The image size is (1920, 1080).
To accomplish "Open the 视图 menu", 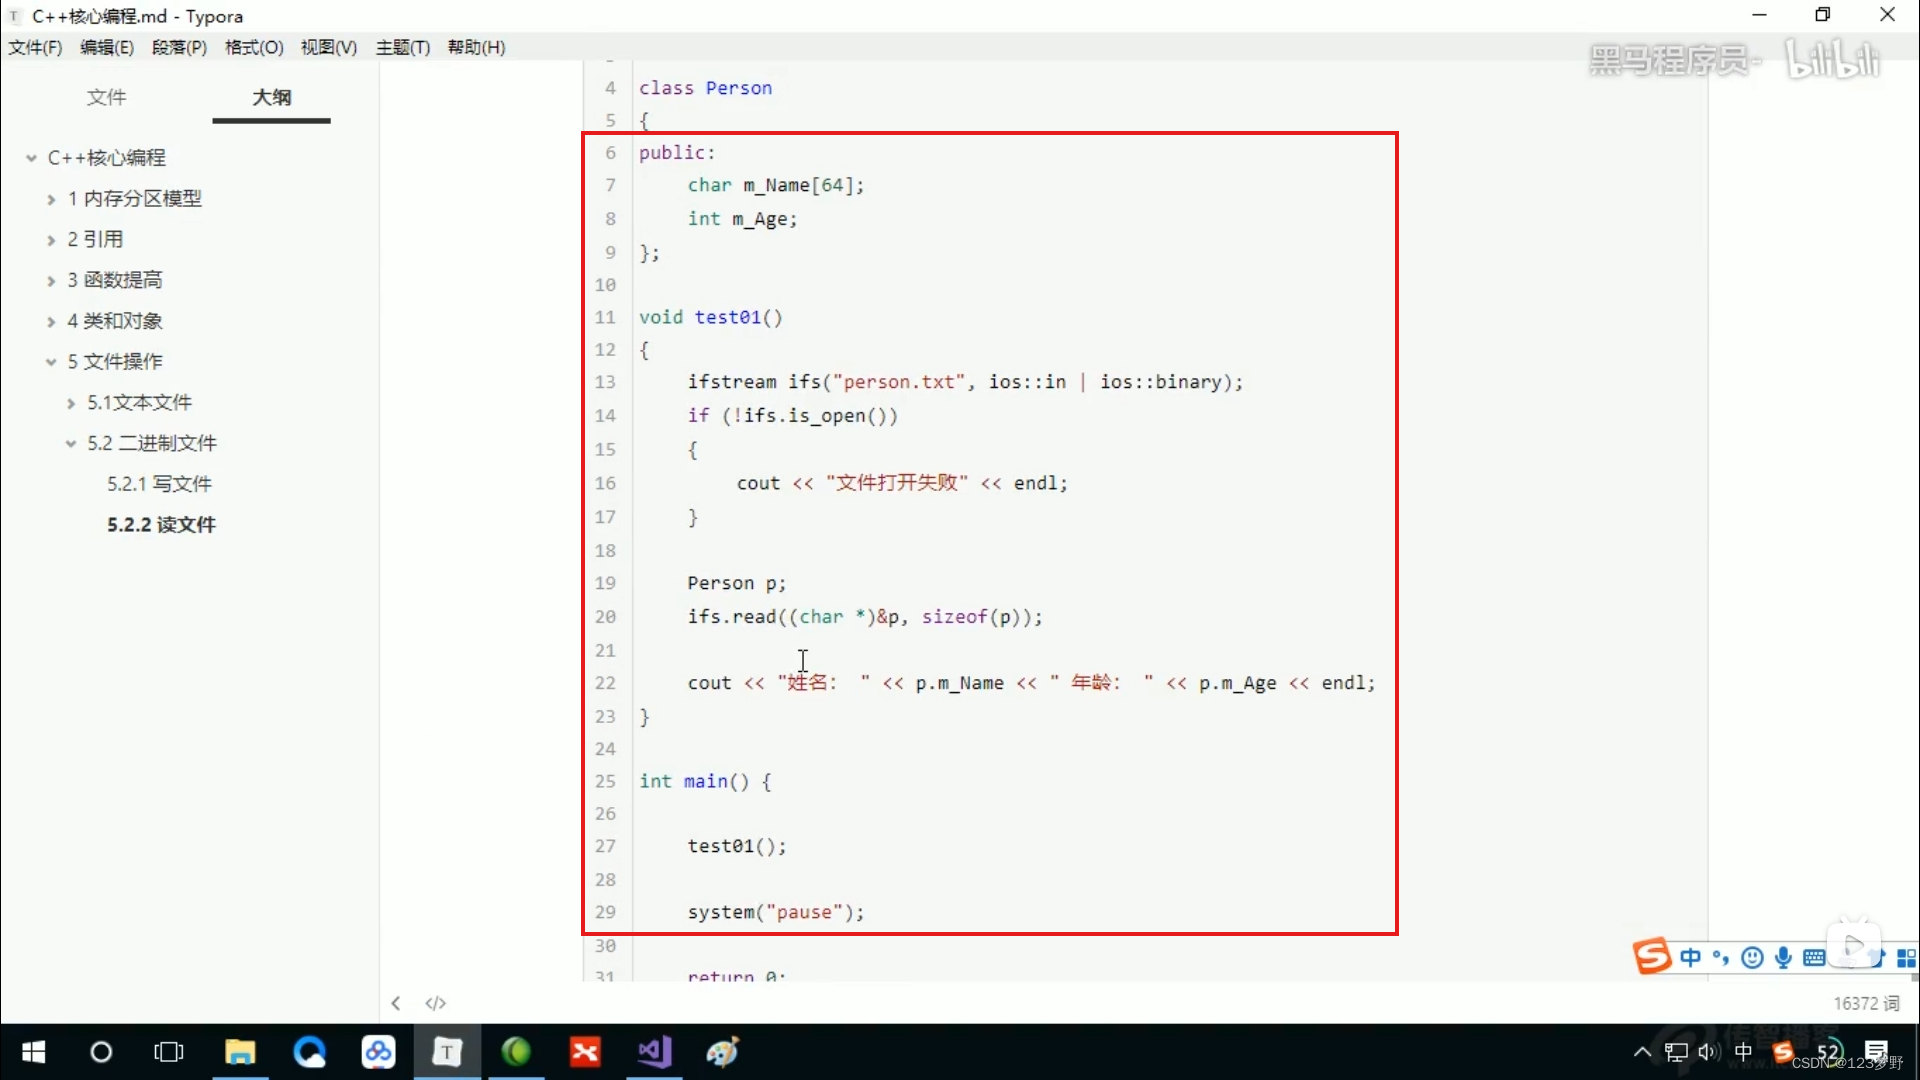I will pos(328,47).
